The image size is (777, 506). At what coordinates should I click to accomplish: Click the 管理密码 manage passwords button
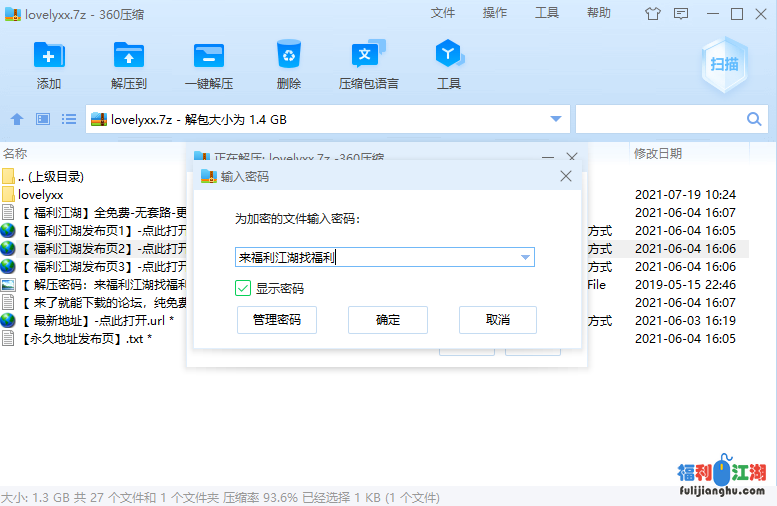point(277,320)
